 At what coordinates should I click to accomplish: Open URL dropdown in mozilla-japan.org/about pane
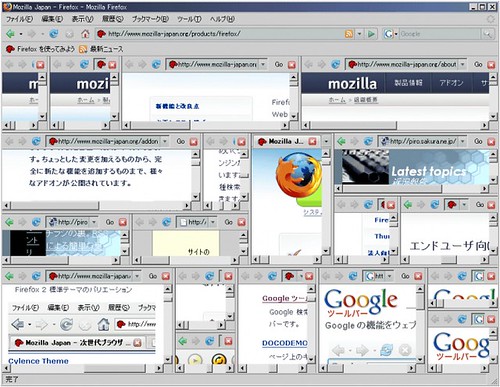pyautogui.click(x=462, y=64)
